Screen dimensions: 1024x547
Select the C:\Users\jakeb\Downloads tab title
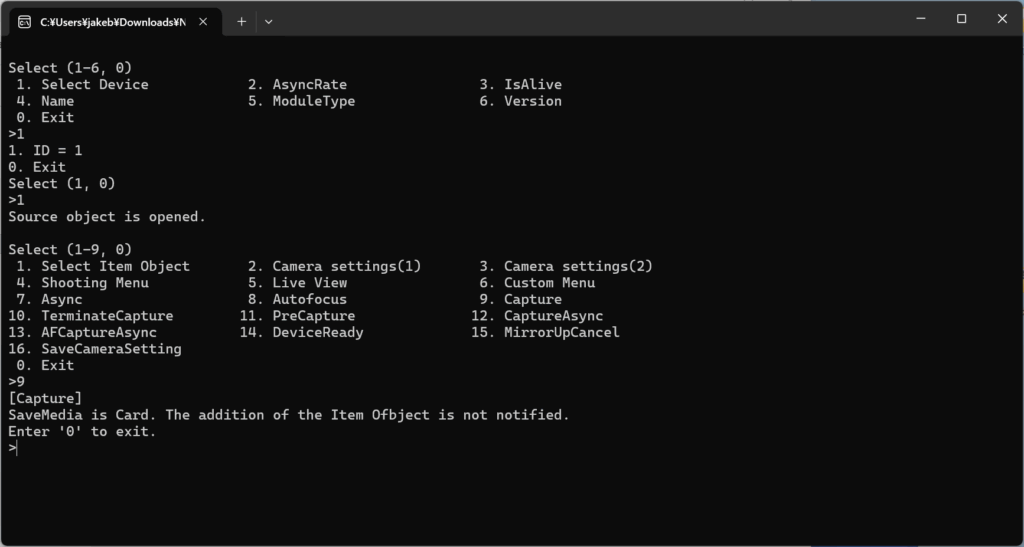112,21
